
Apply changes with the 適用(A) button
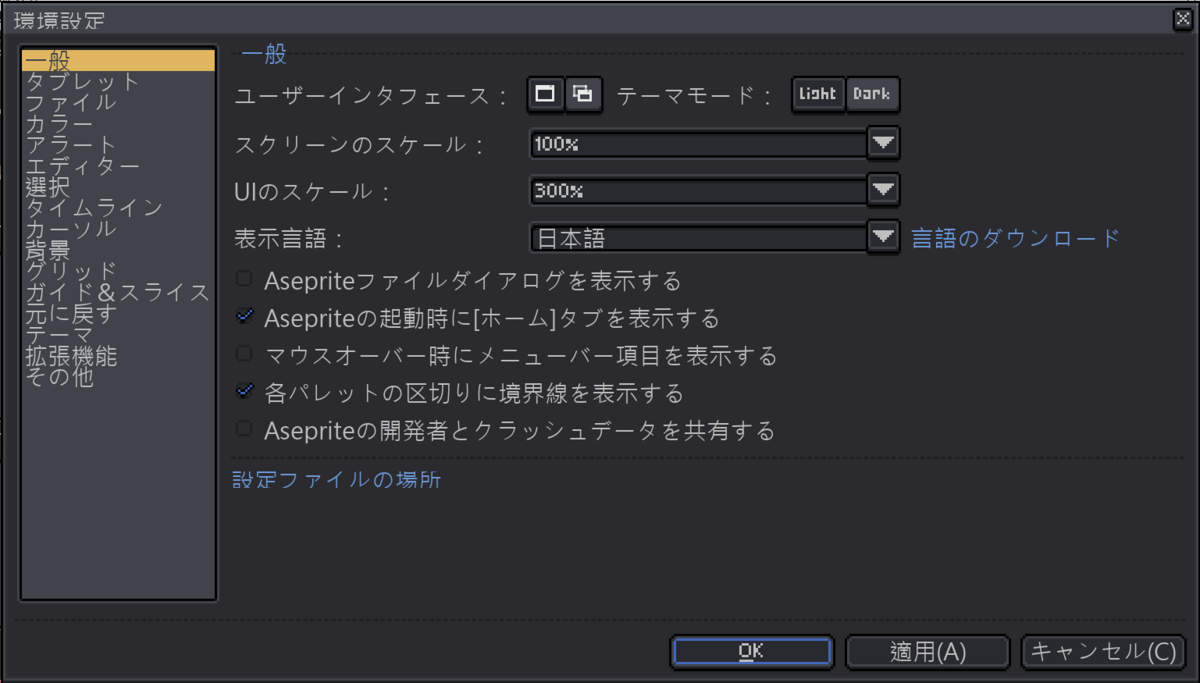click(x=927, y=651)
